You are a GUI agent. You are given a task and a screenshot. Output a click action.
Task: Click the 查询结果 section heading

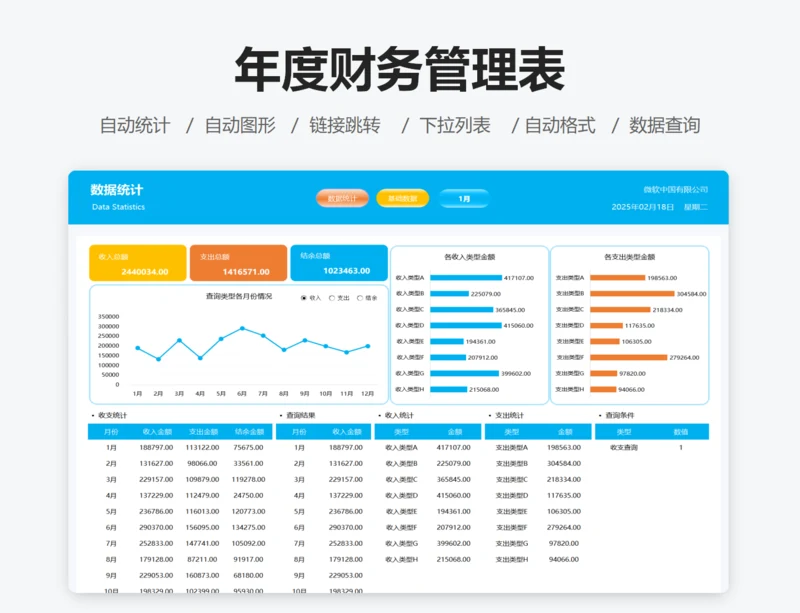point(301,415)
